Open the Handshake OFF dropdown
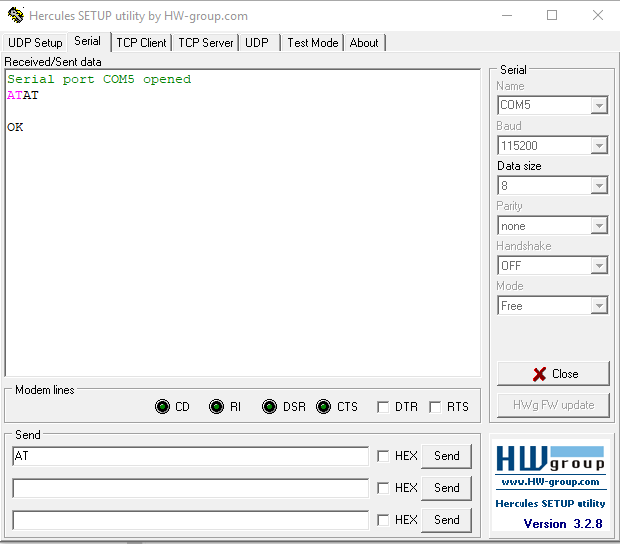This screenshot has height=544, width=620. [599, 266]
